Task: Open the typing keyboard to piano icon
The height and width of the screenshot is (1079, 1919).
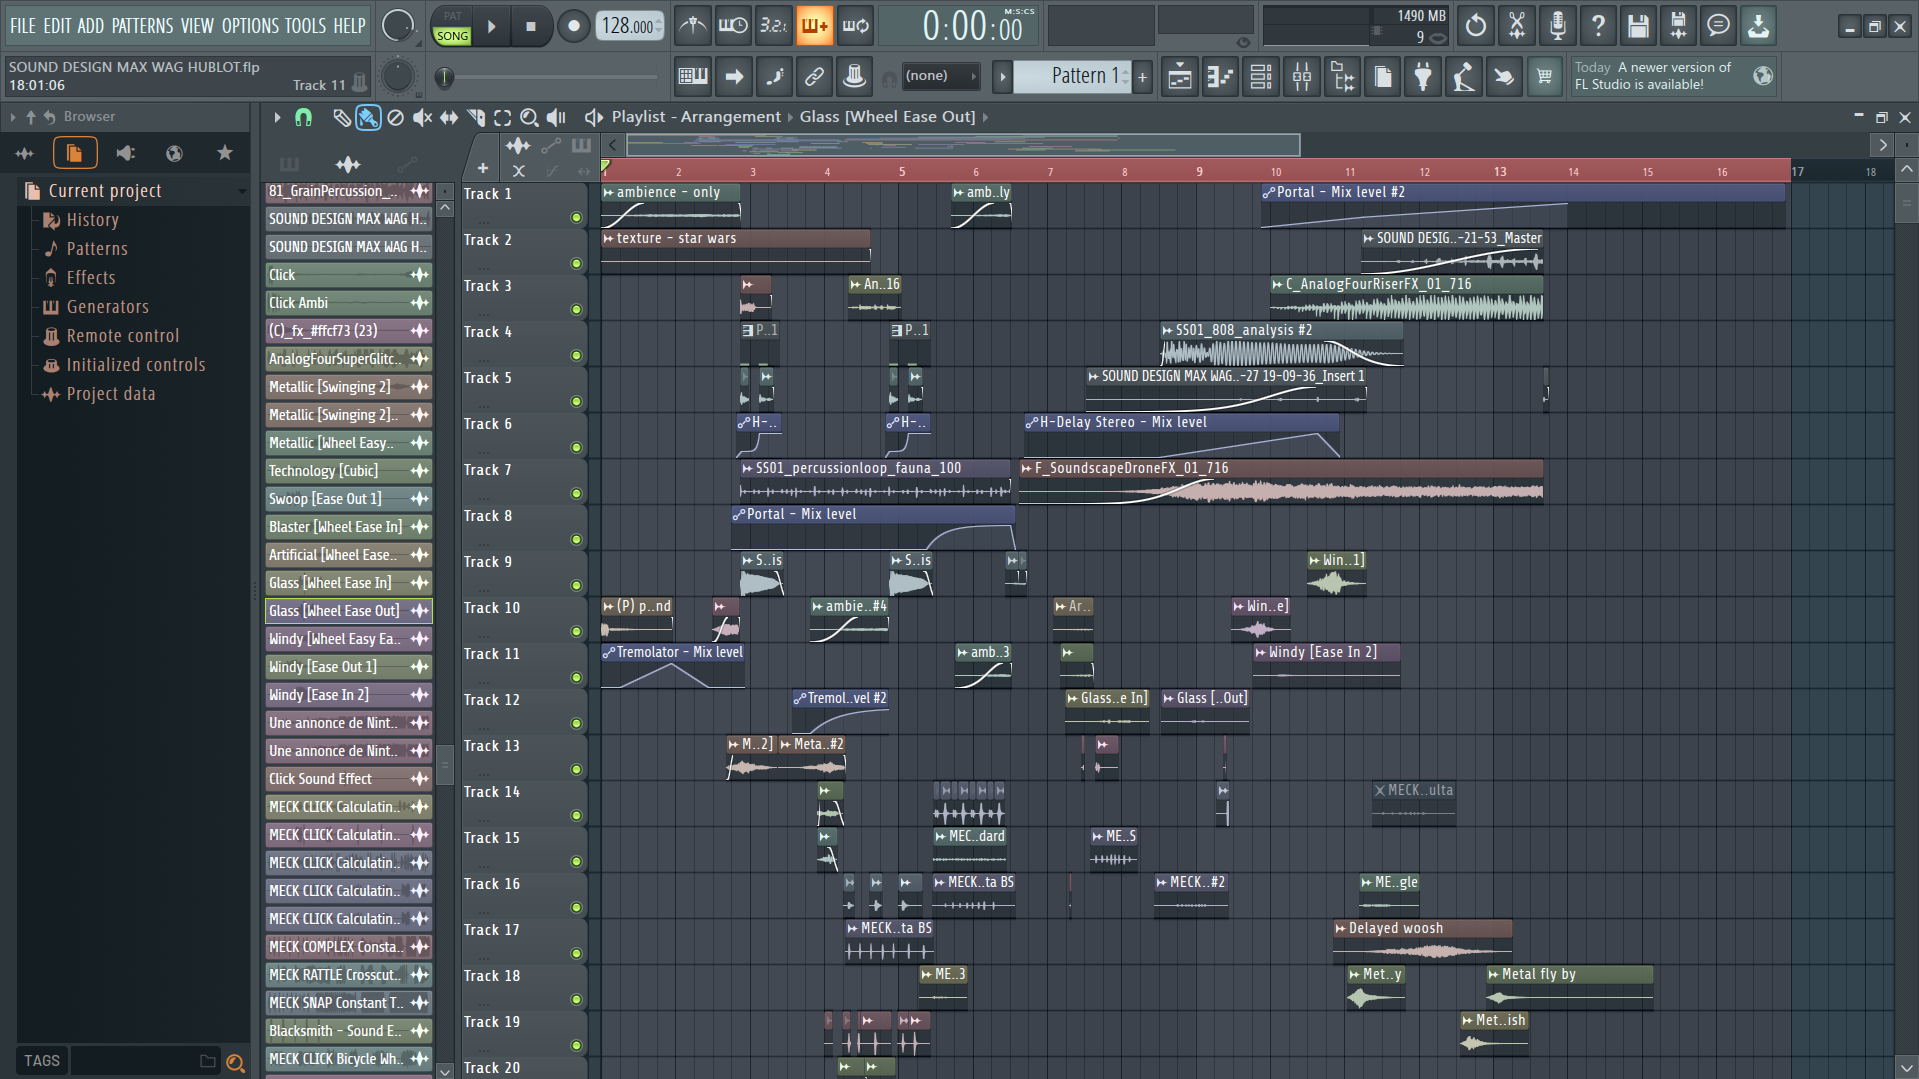Action: [x=693, y=76]
